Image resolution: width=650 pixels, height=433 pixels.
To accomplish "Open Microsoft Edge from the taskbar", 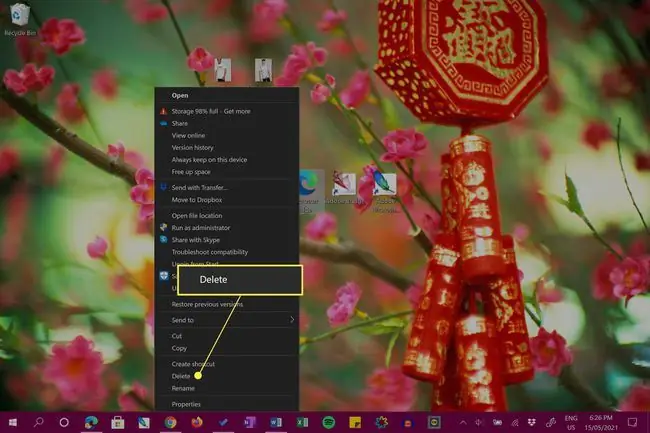I will pos(91,422).
